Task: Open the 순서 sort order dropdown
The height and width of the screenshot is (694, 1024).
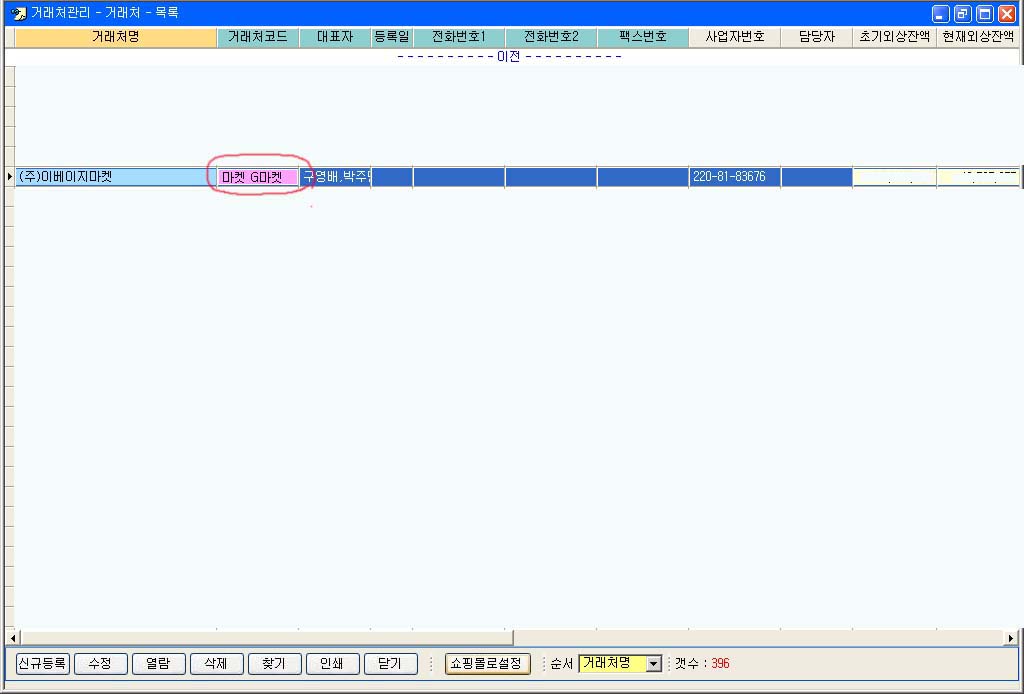Action: pos(653,664)
